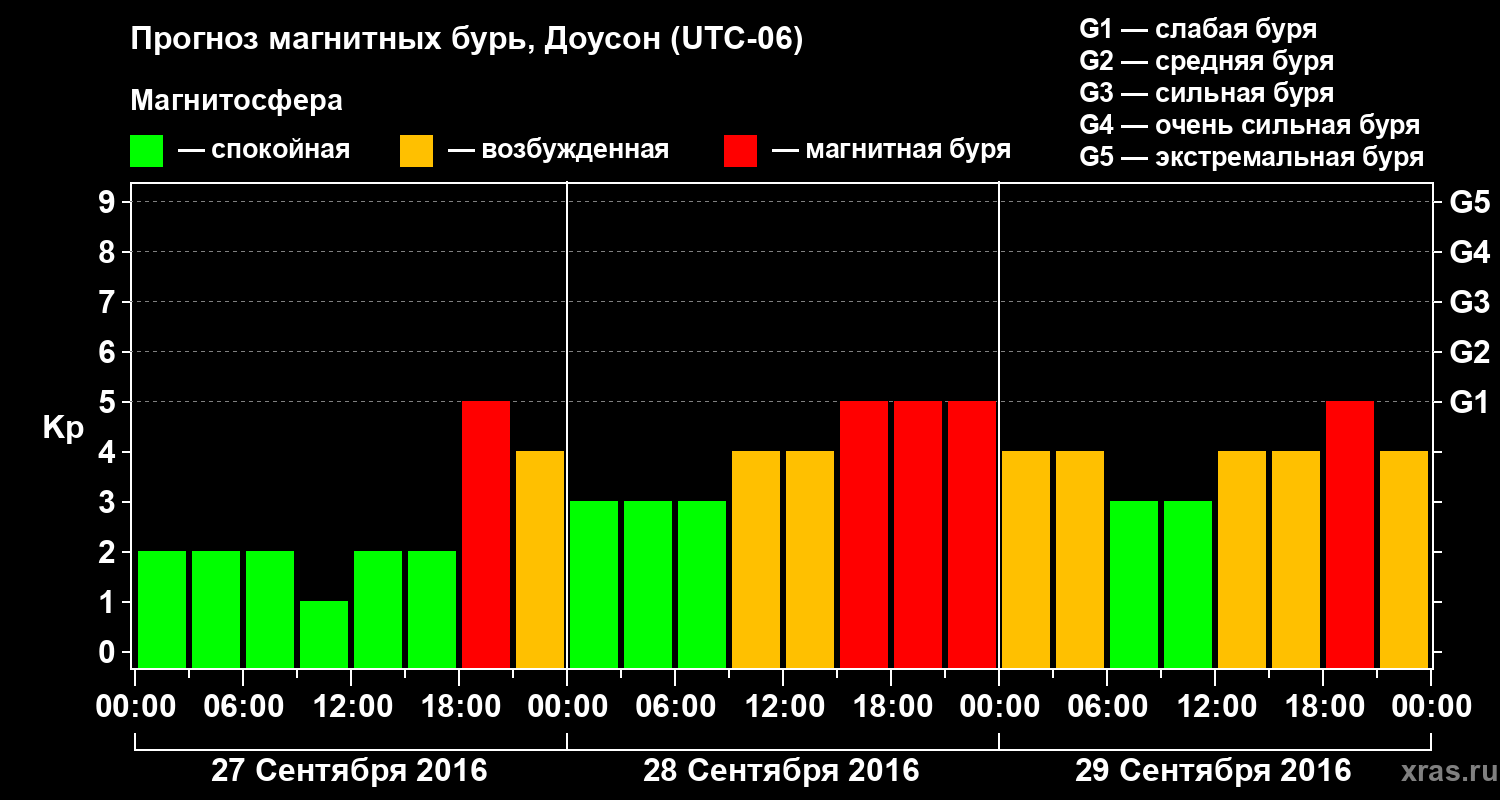Image resolution: width=1500 pixels, height=800 pixels.
Task: Click the '29 Сентября 2016' date label
Action: (x=1213, y=770)
